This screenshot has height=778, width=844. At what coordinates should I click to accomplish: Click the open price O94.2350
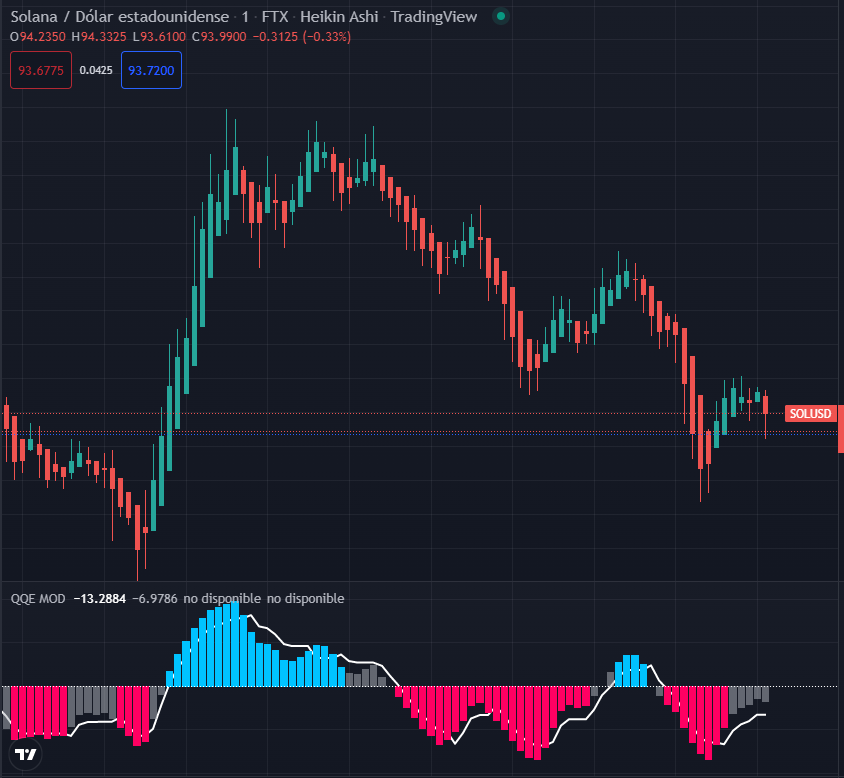38,37
